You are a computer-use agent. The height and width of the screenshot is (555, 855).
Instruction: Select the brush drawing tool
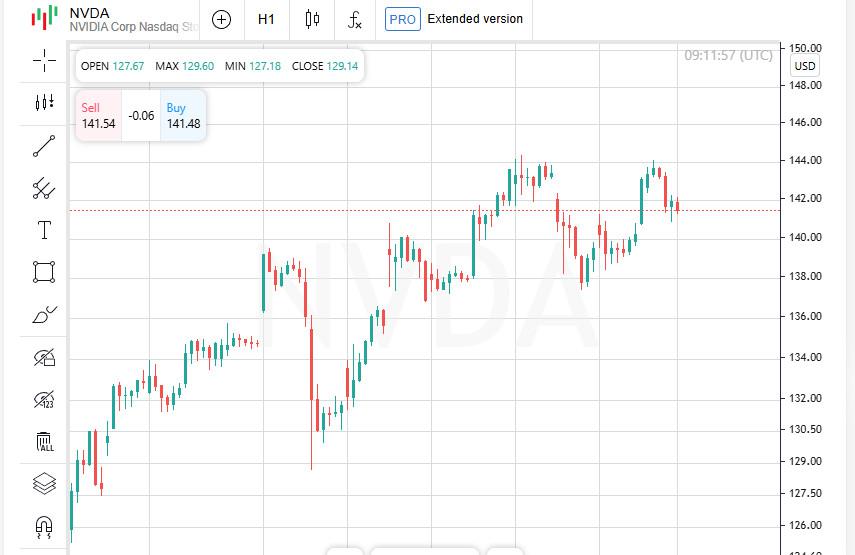click(x=44, y=315)
